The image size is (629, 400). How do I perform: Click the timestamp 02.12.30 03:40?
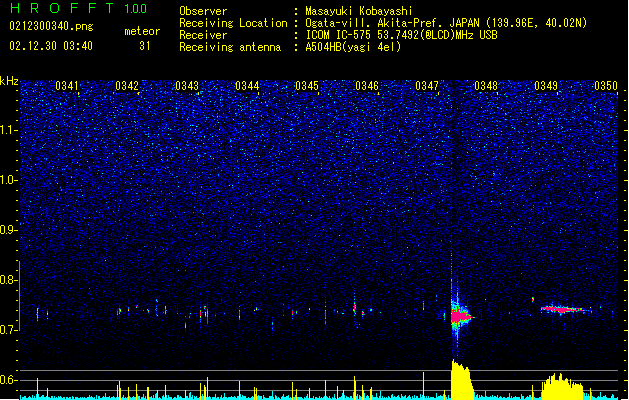[51, 46]
